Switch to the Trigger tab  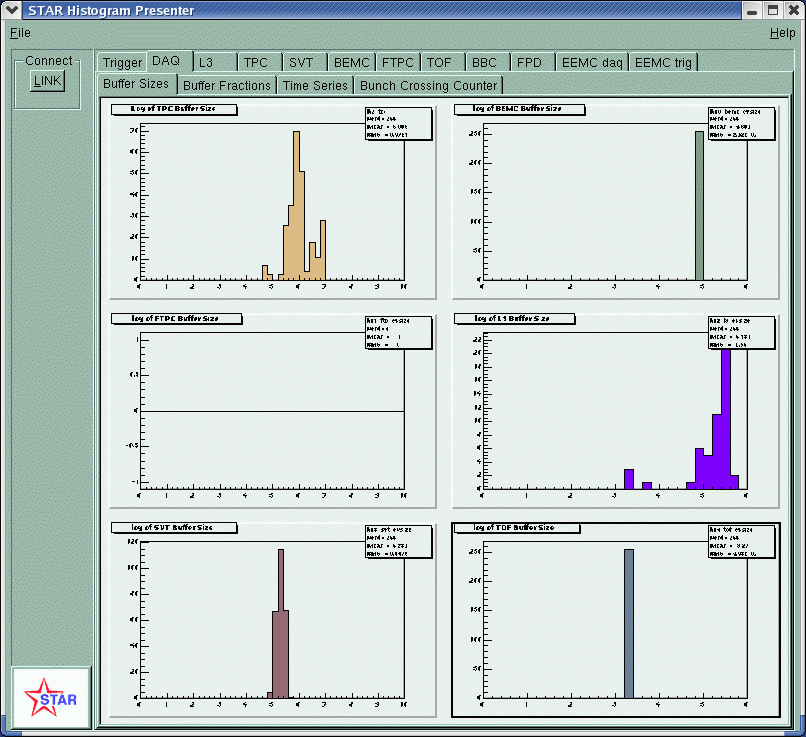(122, 62)
